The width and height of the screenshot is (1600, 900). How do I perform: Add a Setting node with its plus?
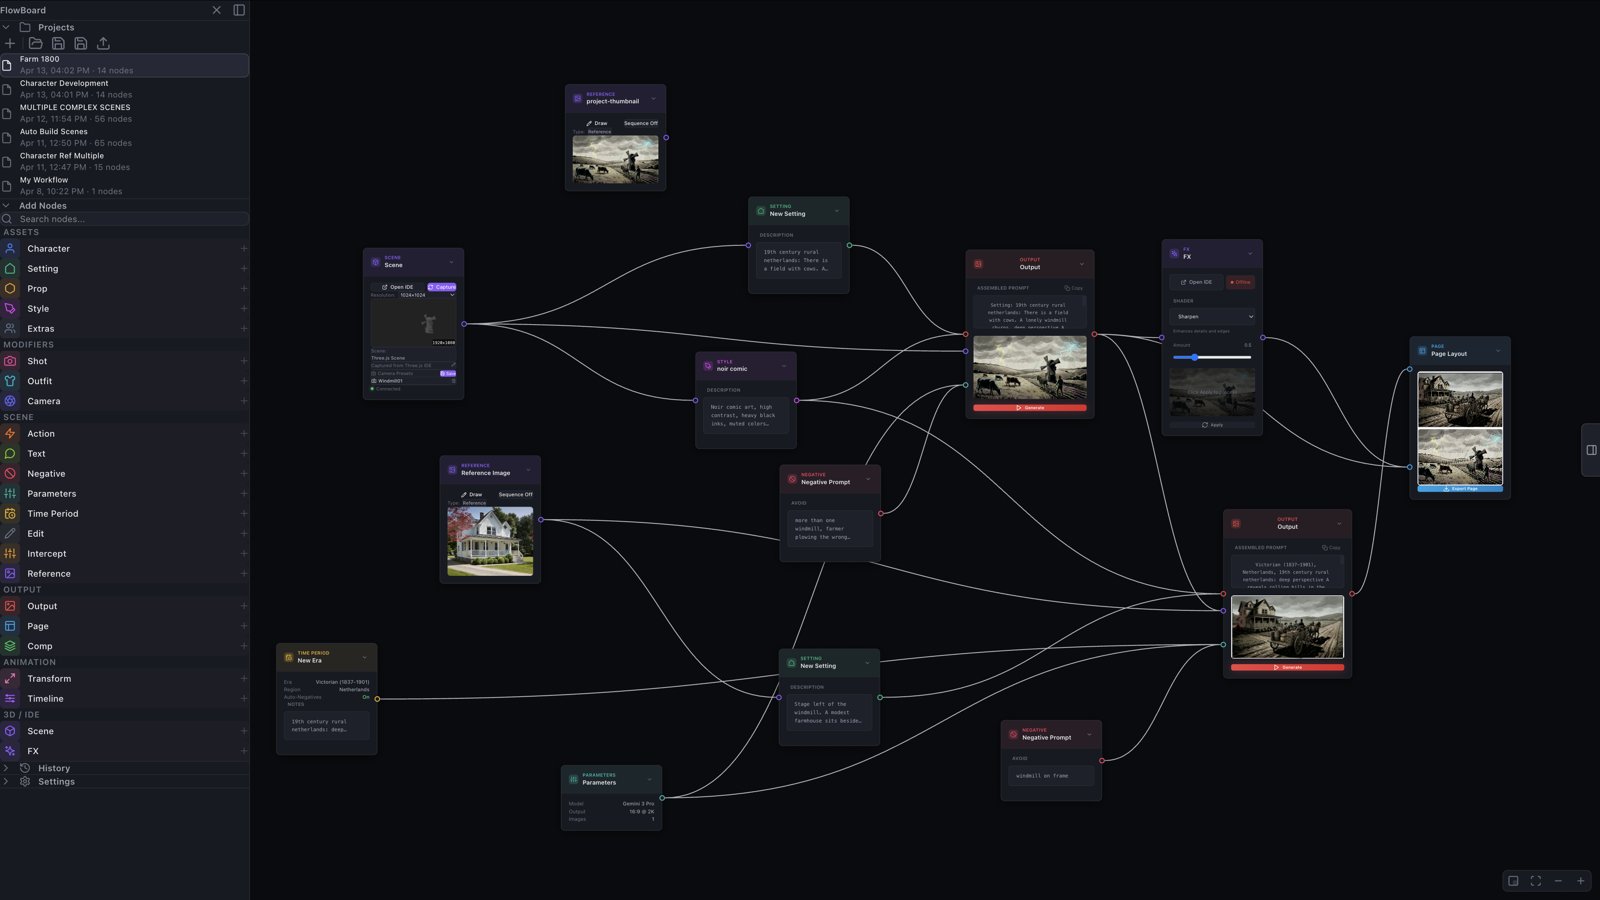tap(244, 269)
